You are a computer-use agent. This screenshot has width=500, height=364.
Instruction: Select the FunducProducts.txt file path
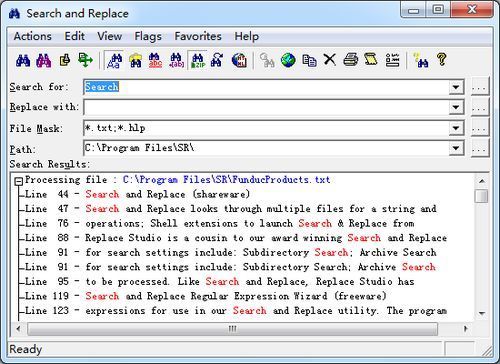(x=227, y=180)
